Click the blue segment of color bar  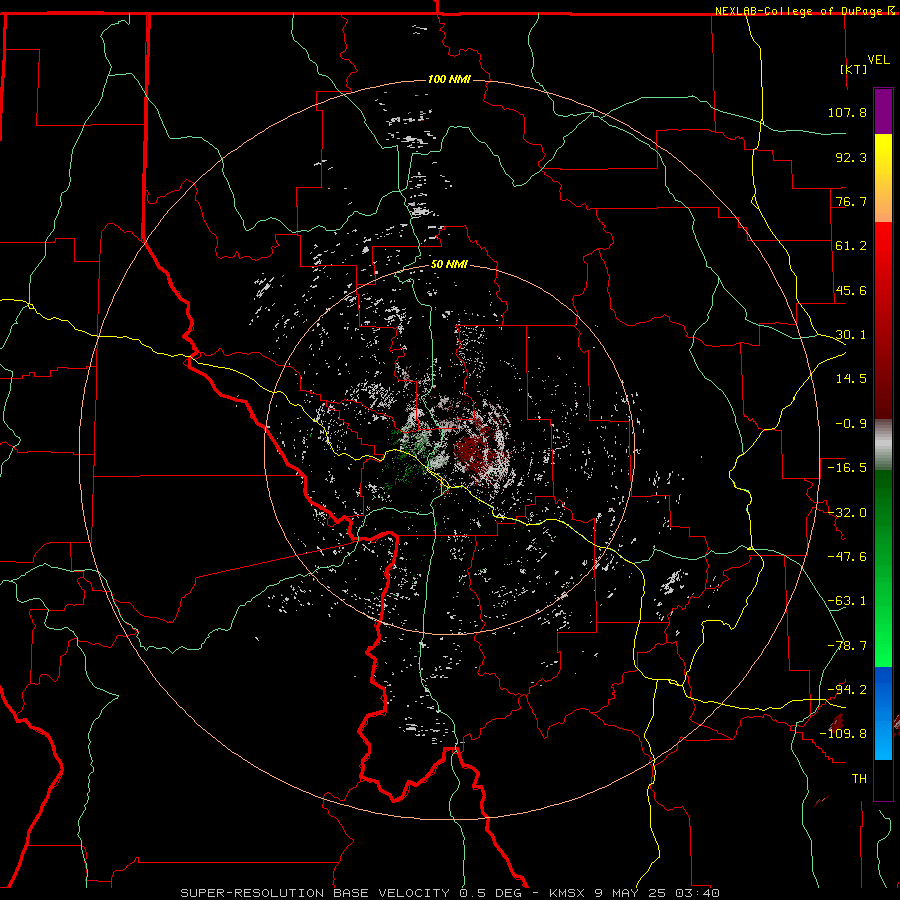click(883, 713)
